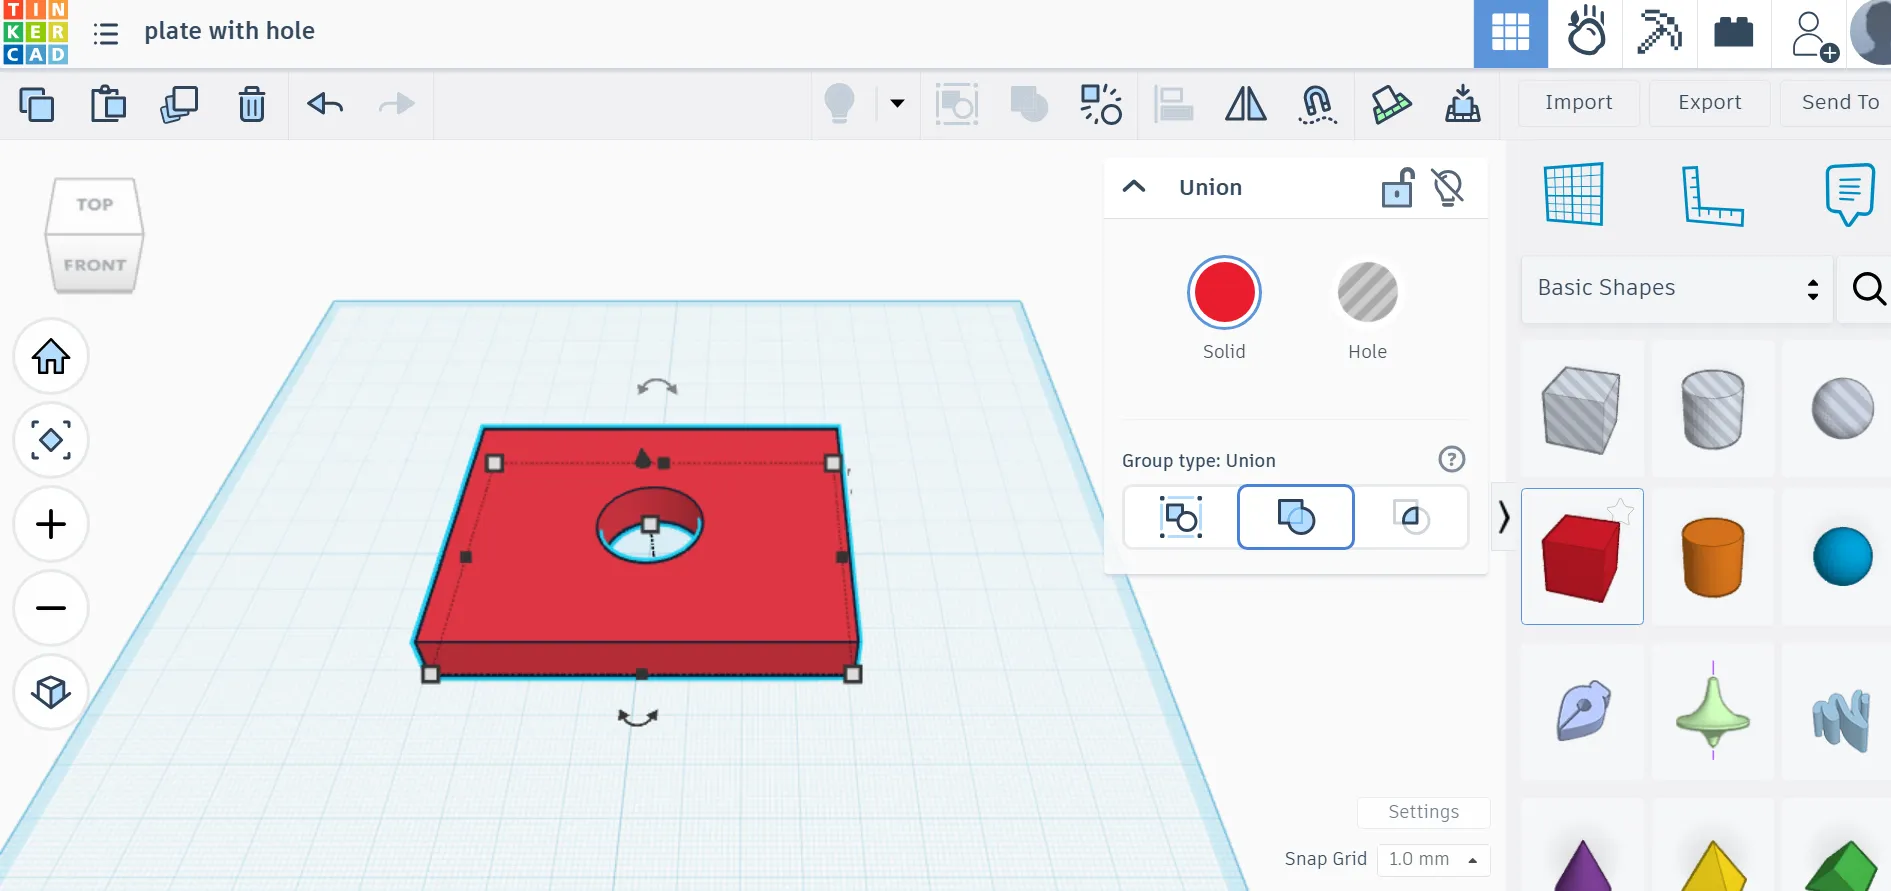Select the Union group type option

point(1296,517)
